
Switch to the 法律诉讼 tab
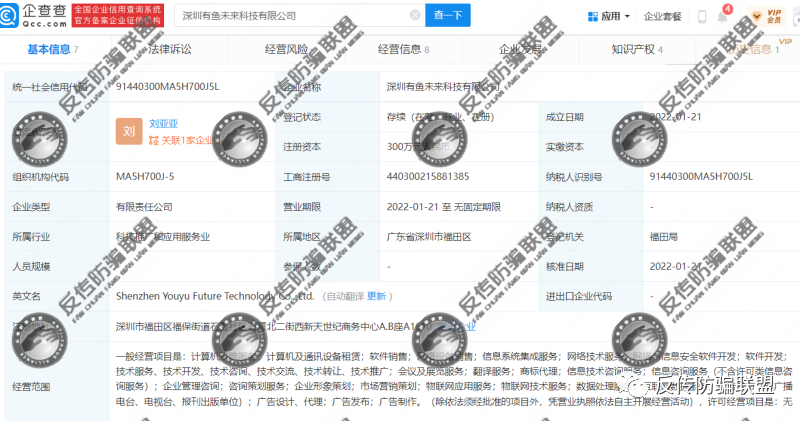(169, 49)
